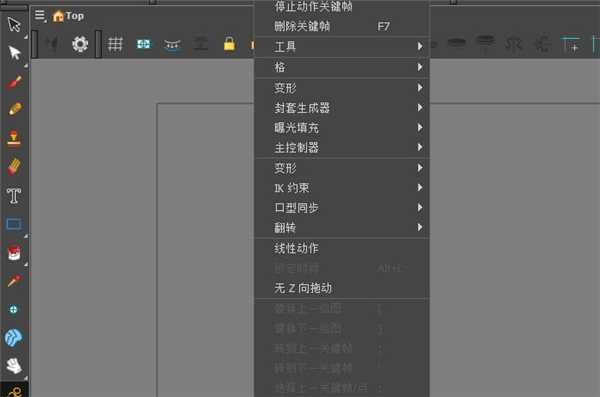Expand the 主控制器 submenu arrow
Viewport: 600px width, 397px height.
[x=420, y=147]
